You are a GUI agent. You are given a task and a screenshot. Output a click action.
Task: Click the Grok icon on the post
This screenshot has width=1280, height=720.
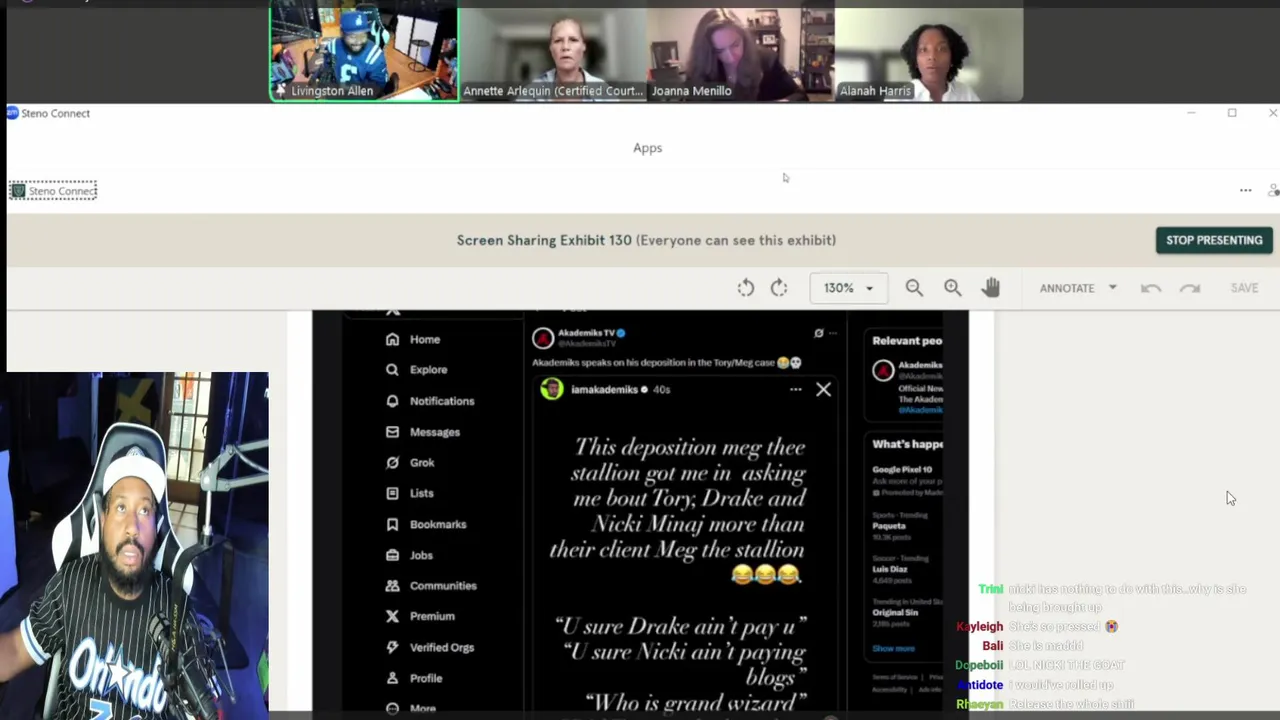coord(818,333)
